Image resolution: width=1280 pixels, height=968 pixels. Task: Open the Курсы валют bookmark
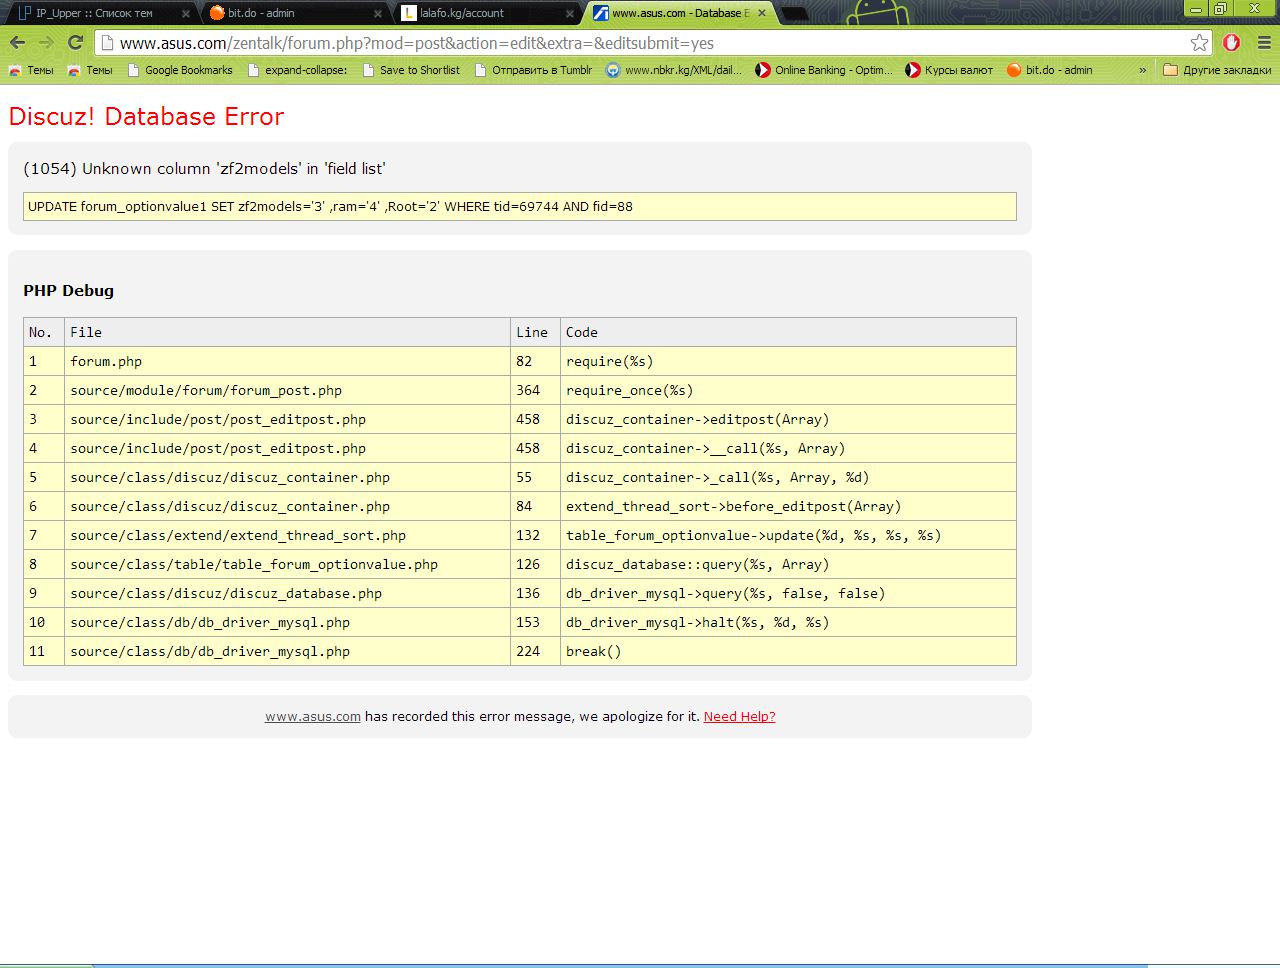(x=949, y=70)
